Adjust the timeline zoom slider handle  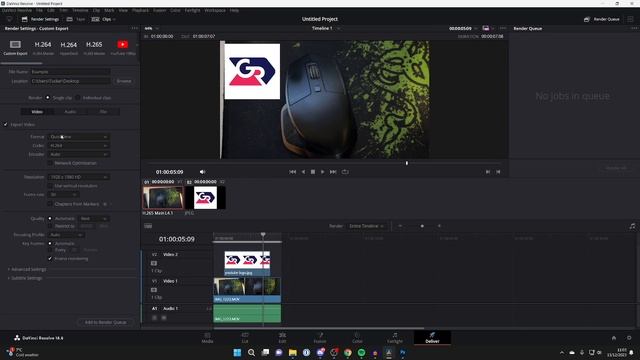422,226
